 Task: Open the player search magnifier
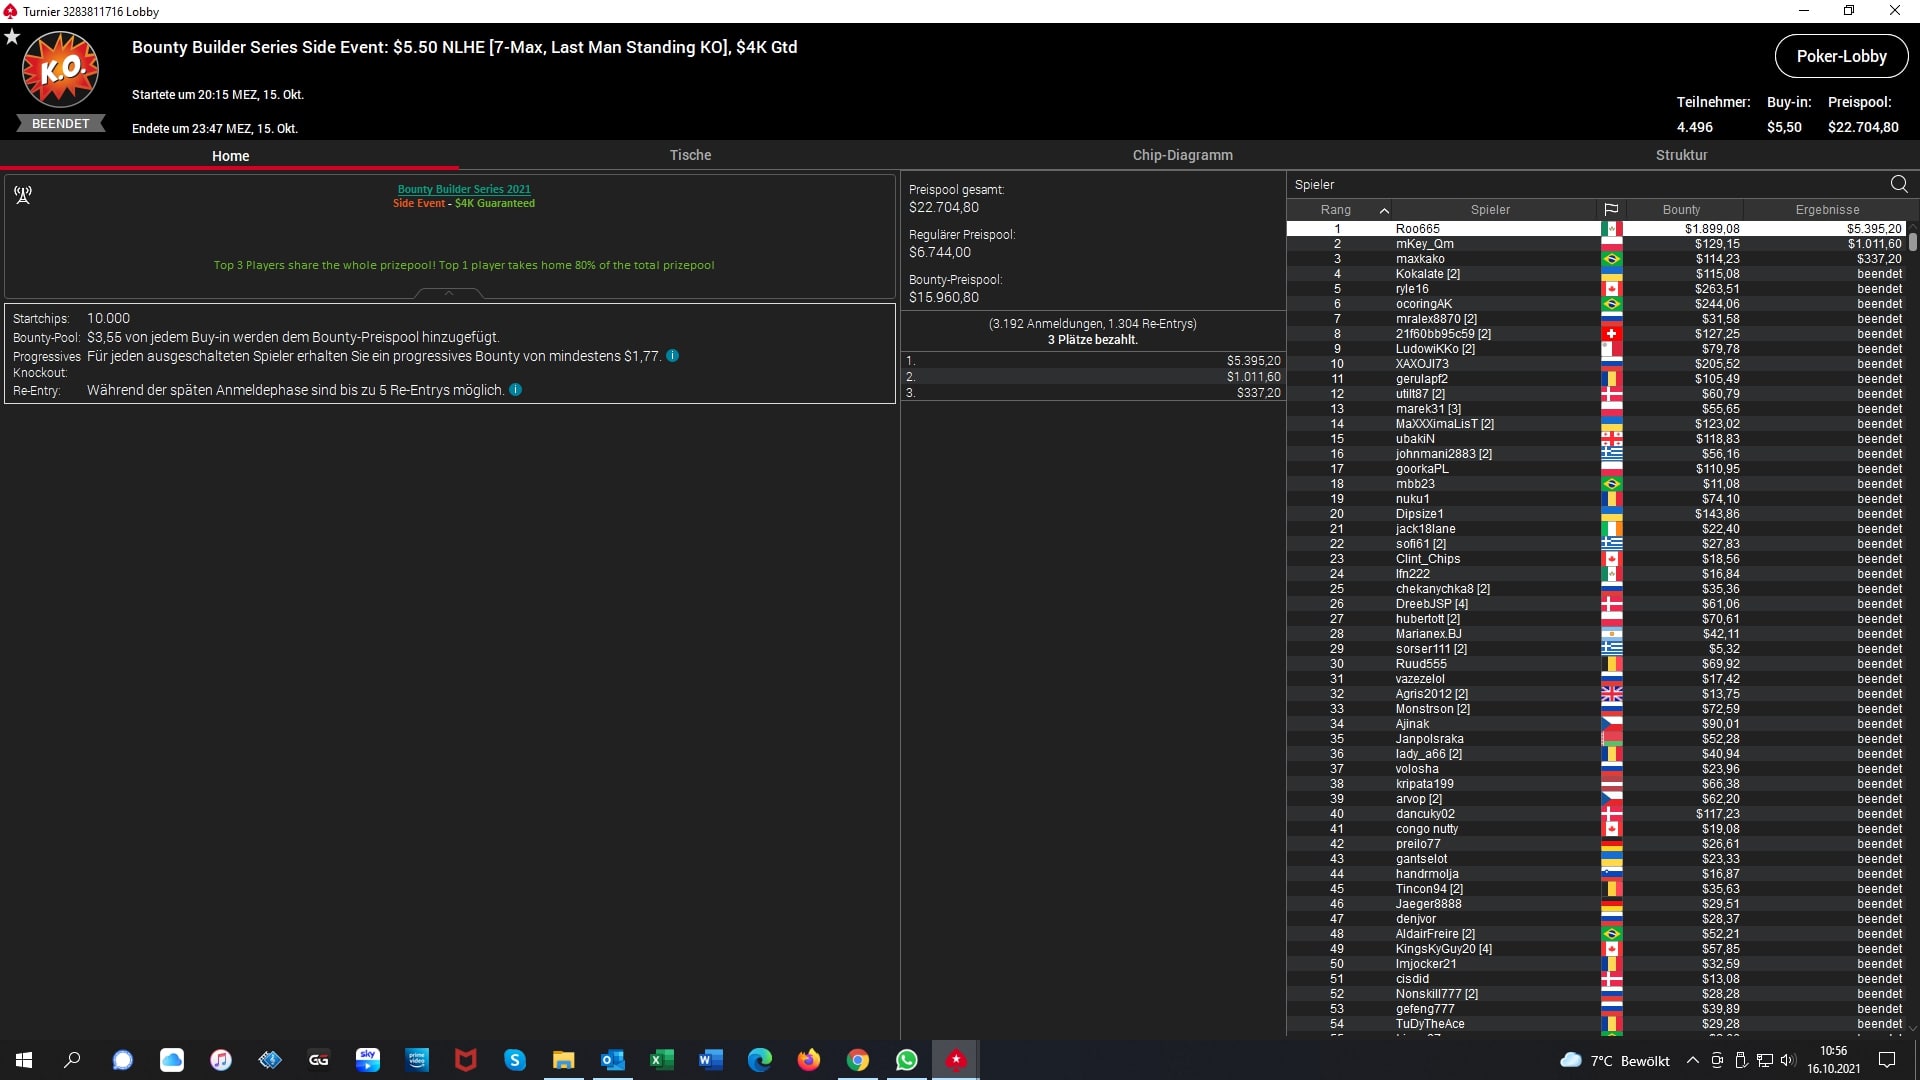coord(1898,184)
